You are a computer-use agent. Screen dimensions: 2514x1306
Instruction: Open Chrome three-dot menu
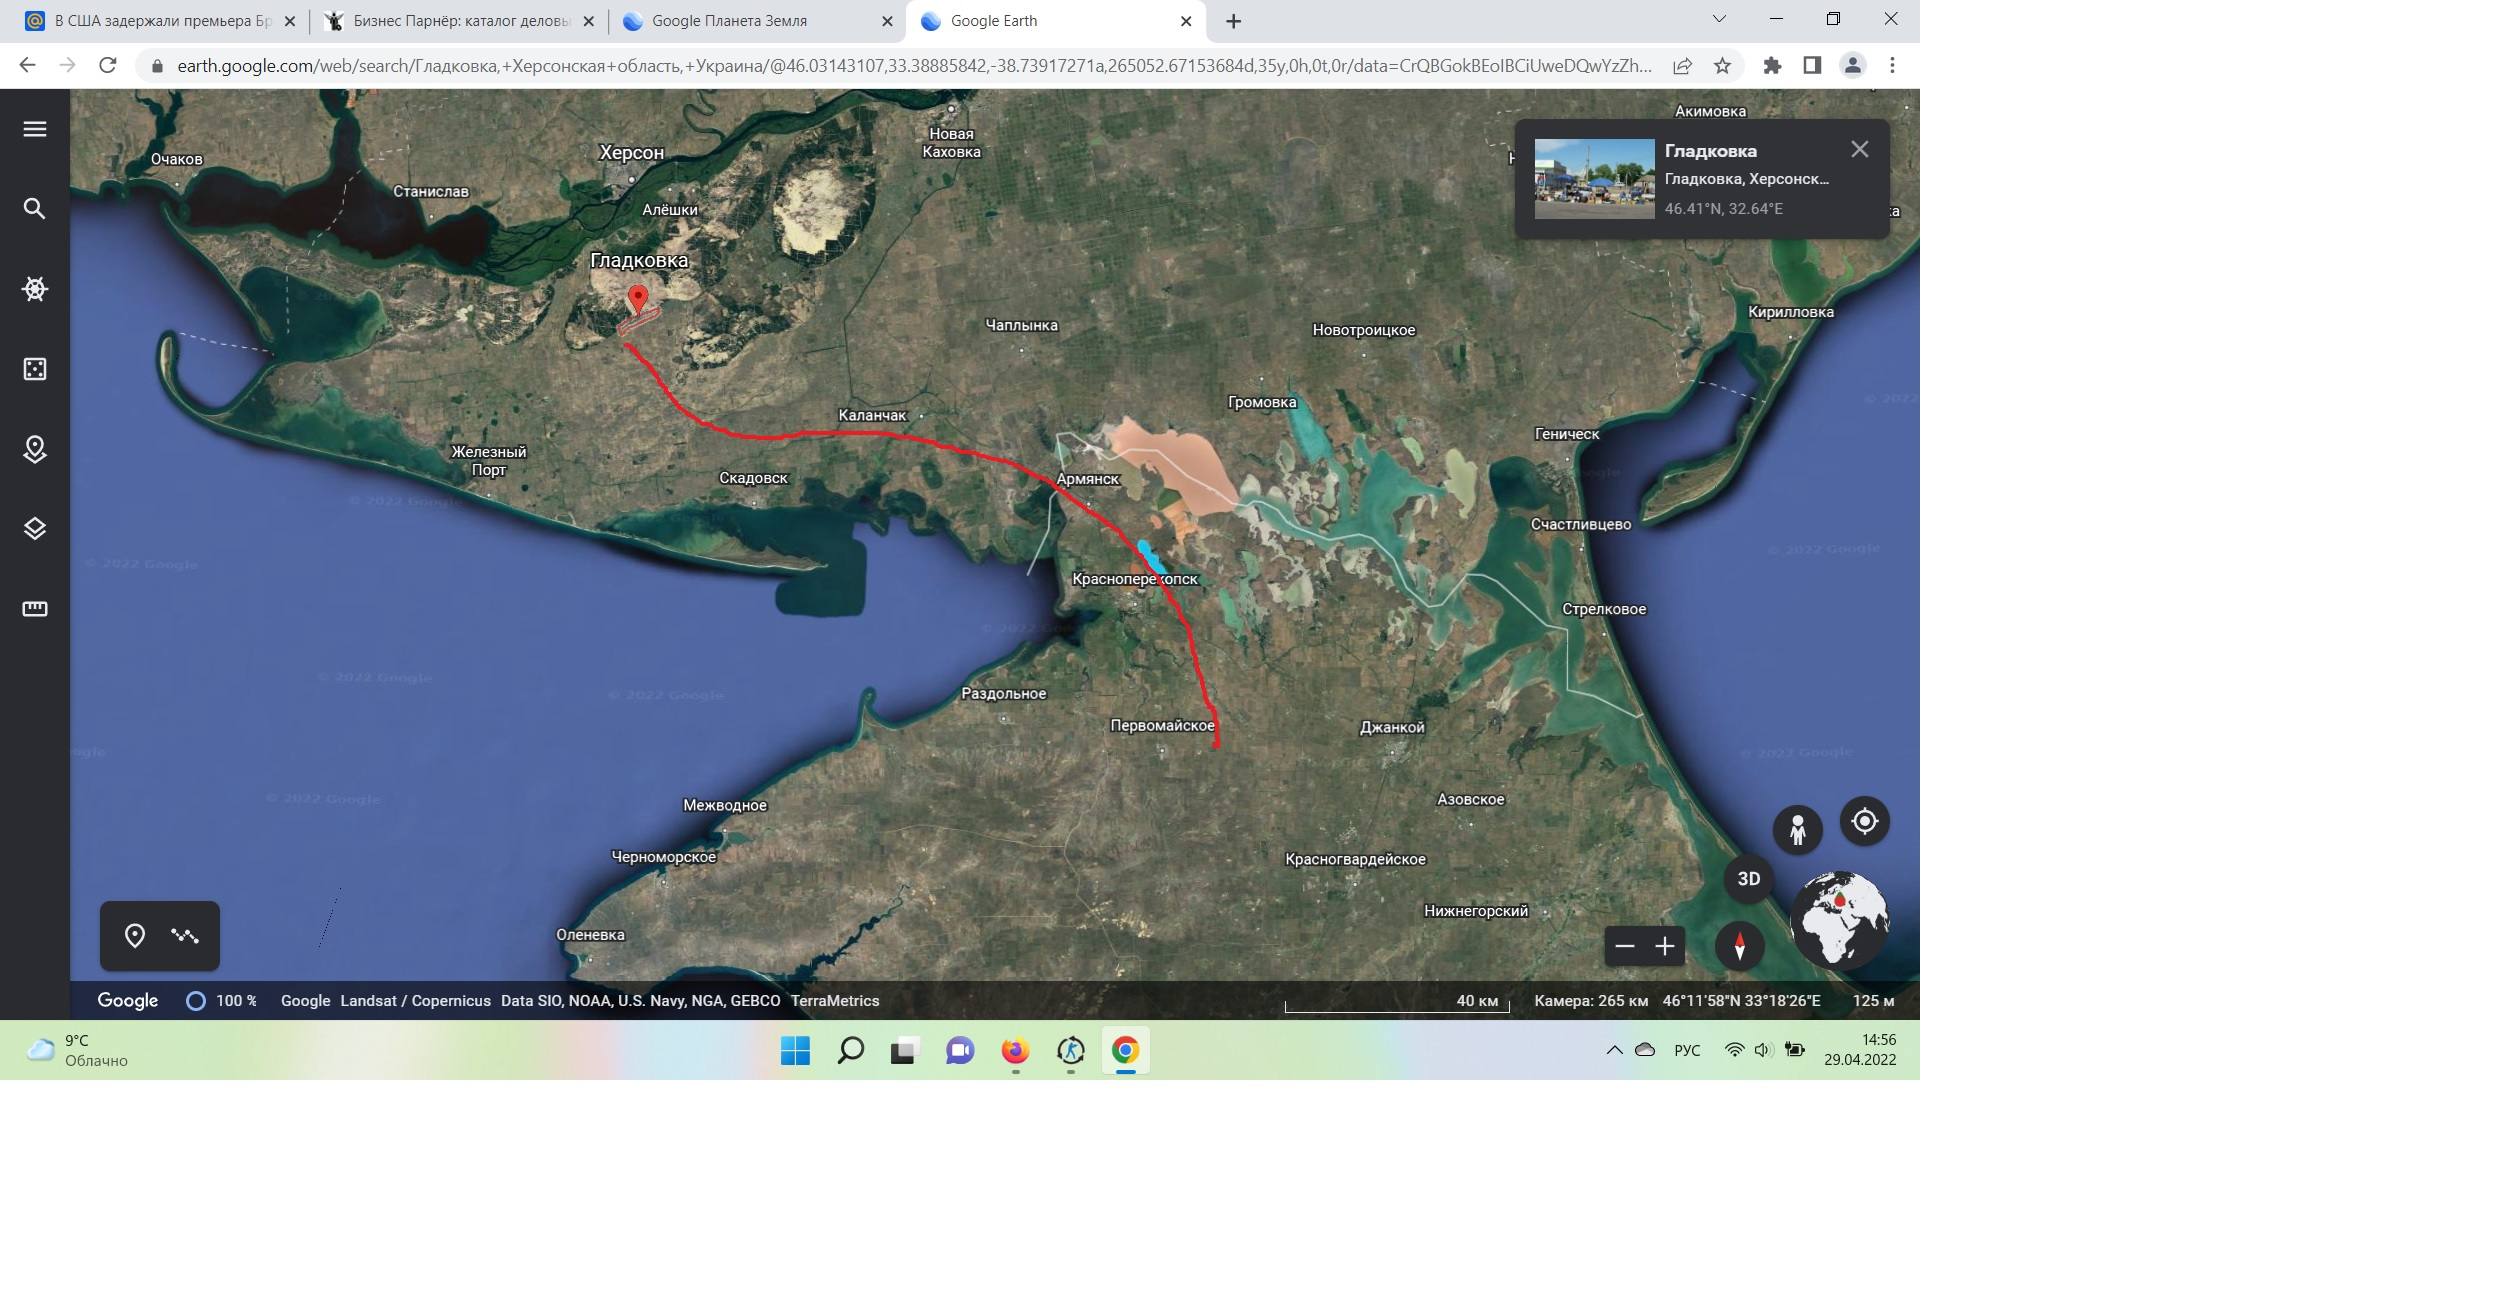[1892, 66]
